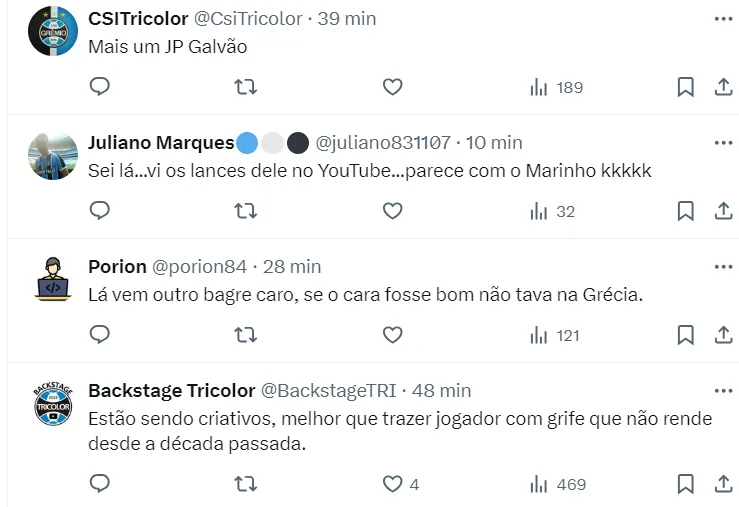Reply to Juliano Marques' tweet

coord(99,211)
